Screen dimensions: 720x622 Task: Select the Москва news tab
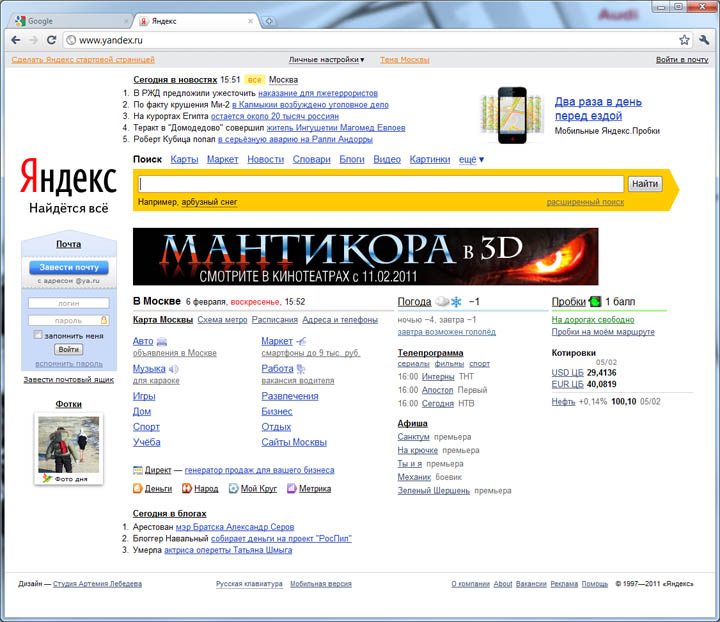[x=283, y=80]
